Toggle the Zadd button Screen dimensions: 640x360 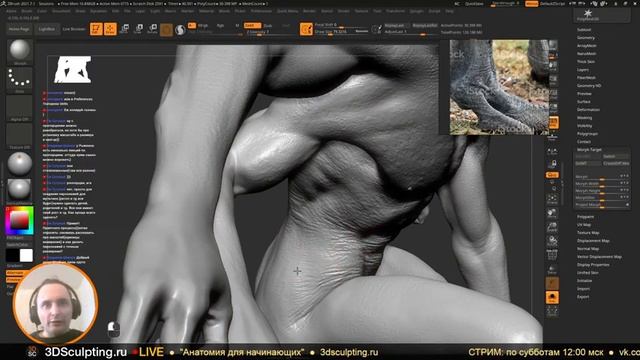click(252, 25)
